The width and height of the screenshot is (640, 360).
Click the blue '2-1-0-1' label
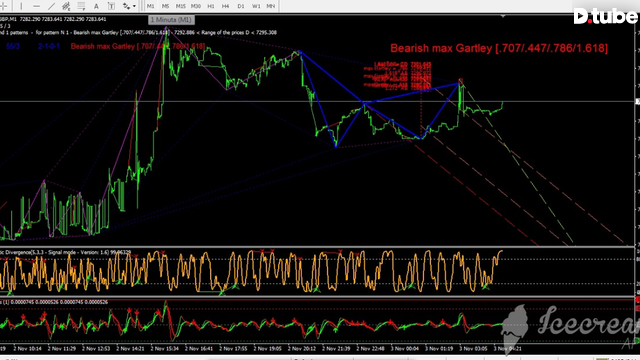click(x=49, y=46)
